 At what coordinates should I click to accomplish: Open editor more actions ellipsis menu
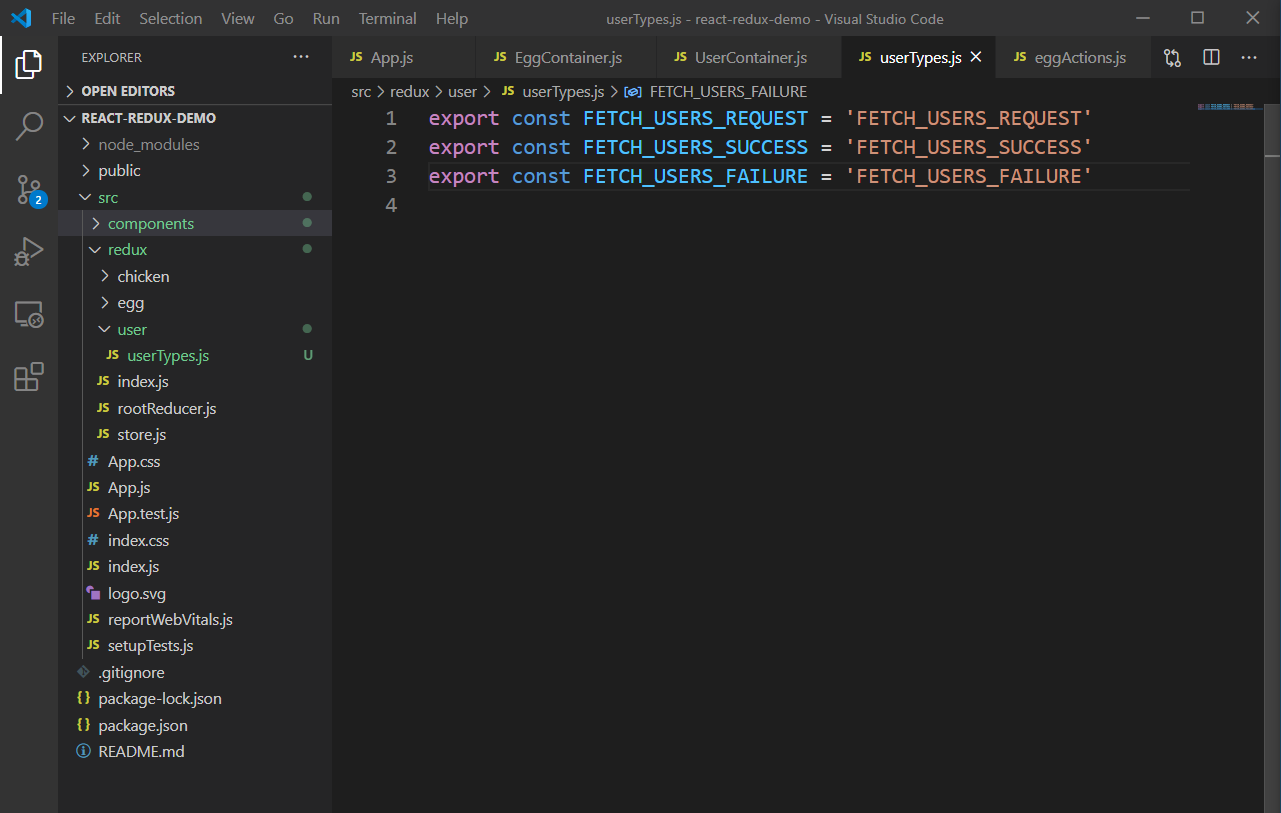[1249, 58]
